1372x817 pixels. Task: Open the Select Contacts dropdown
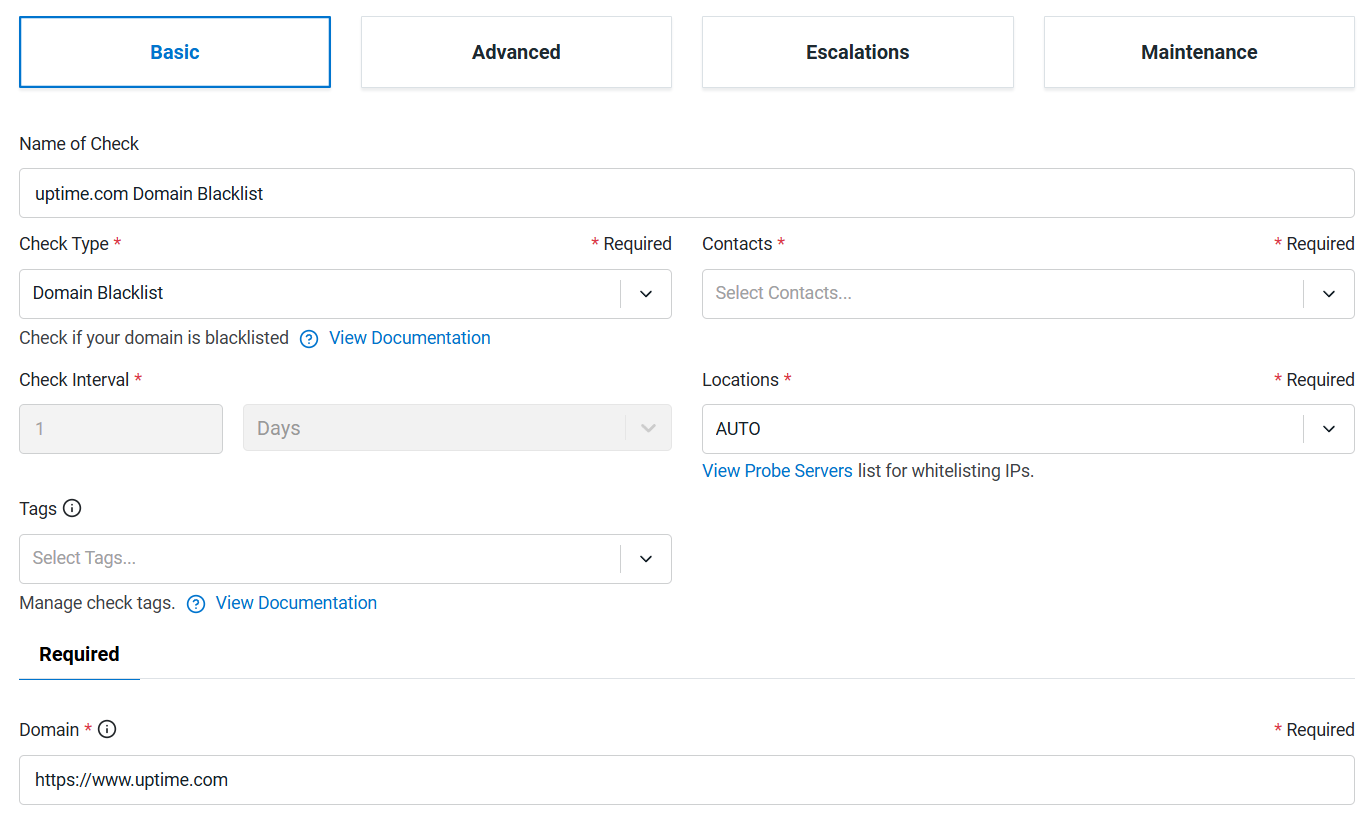(1028, 294)
